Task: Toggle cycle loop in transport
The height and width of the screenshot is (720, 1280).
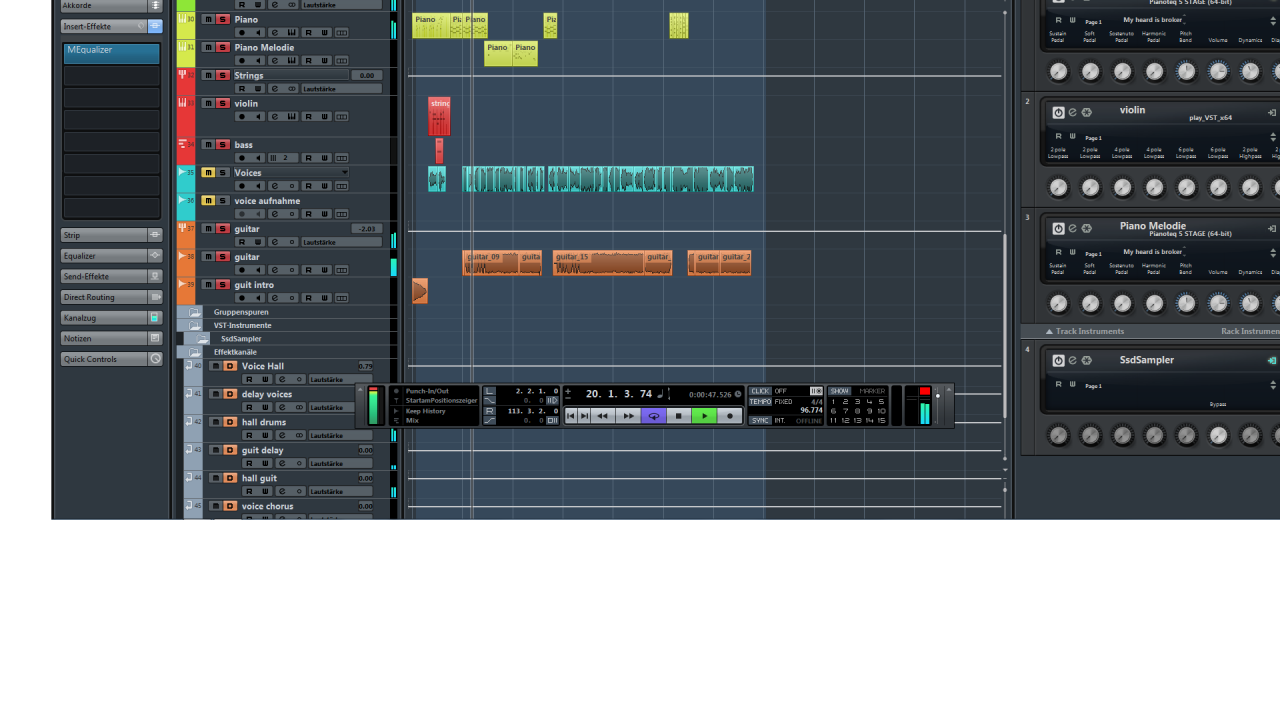Action: click(x=654, y=416)
